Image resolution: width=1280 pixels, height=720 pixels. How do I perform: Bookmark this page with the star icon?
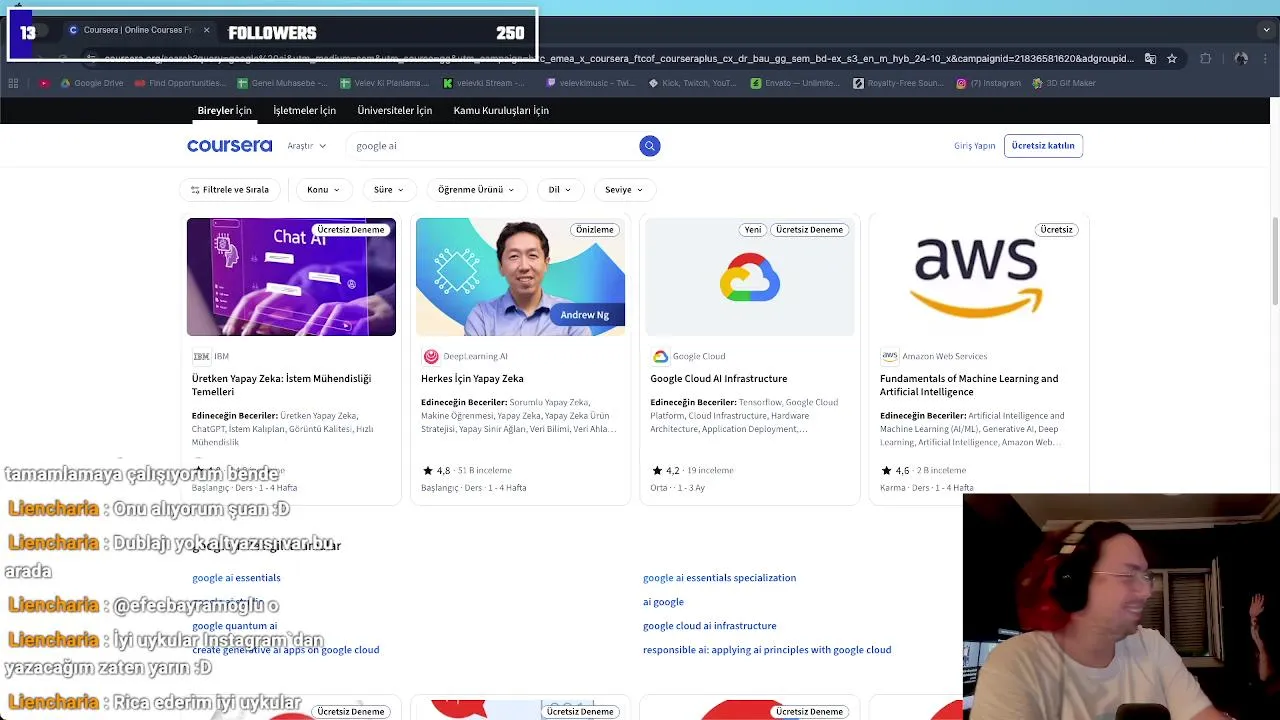click(x=1172, y=59)
